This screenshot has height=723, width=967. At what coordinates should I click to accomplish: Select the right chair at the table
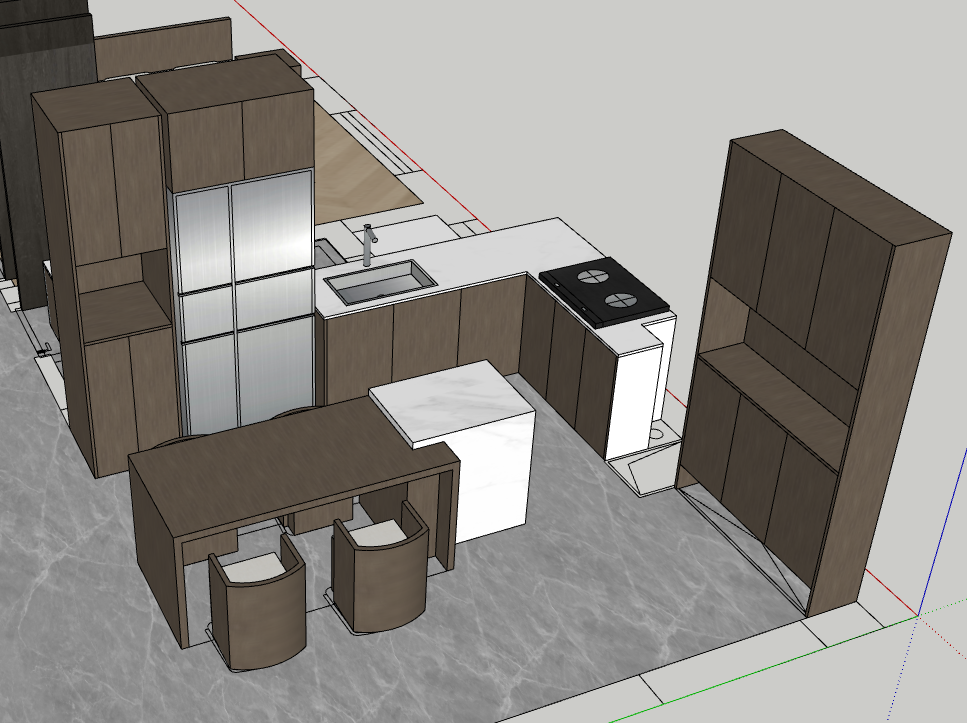(x=380, y=573)
